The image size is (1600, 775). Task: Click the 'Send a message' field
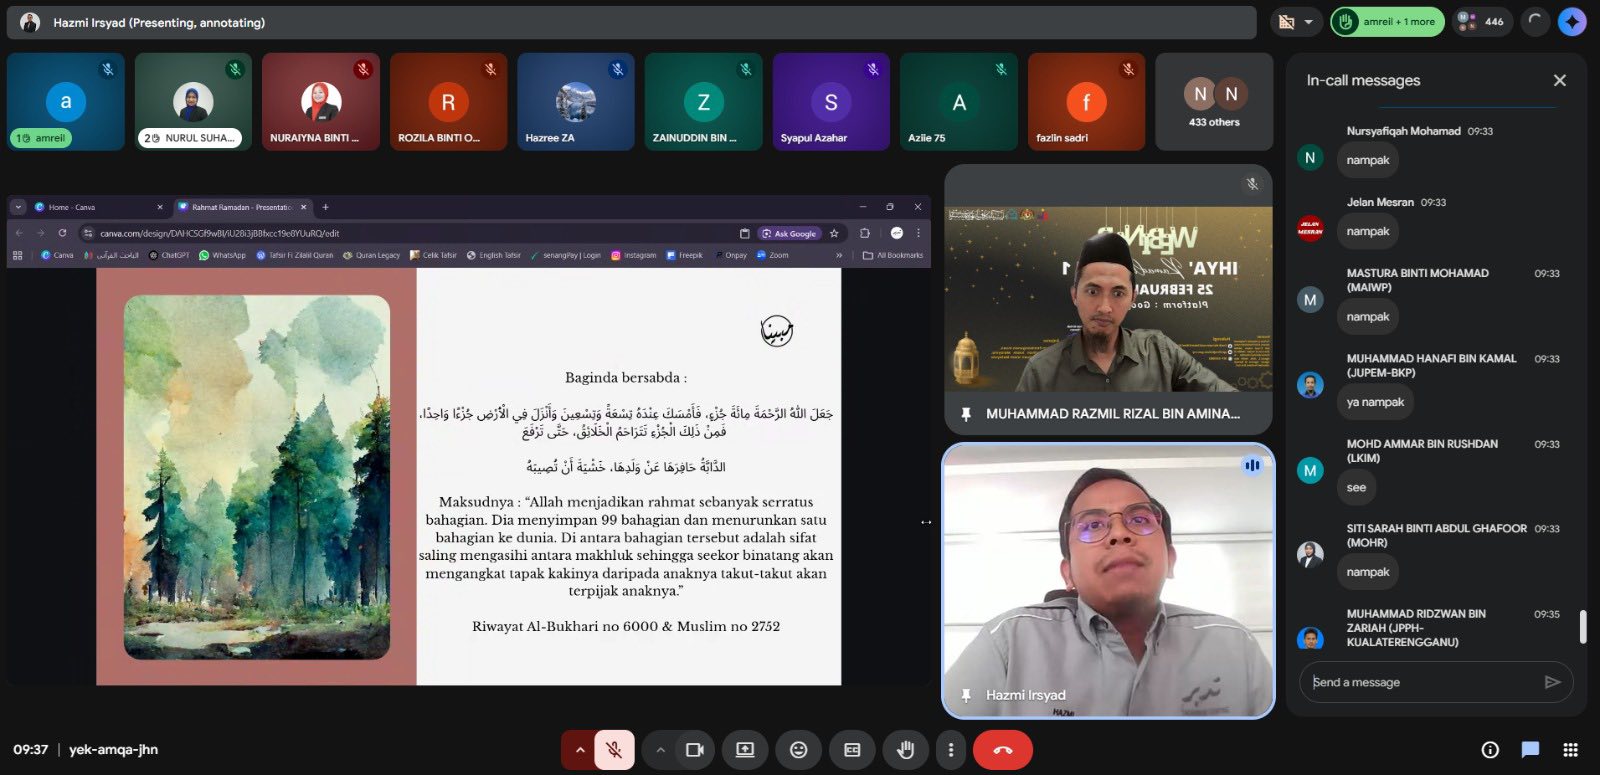click(1420, 682)
